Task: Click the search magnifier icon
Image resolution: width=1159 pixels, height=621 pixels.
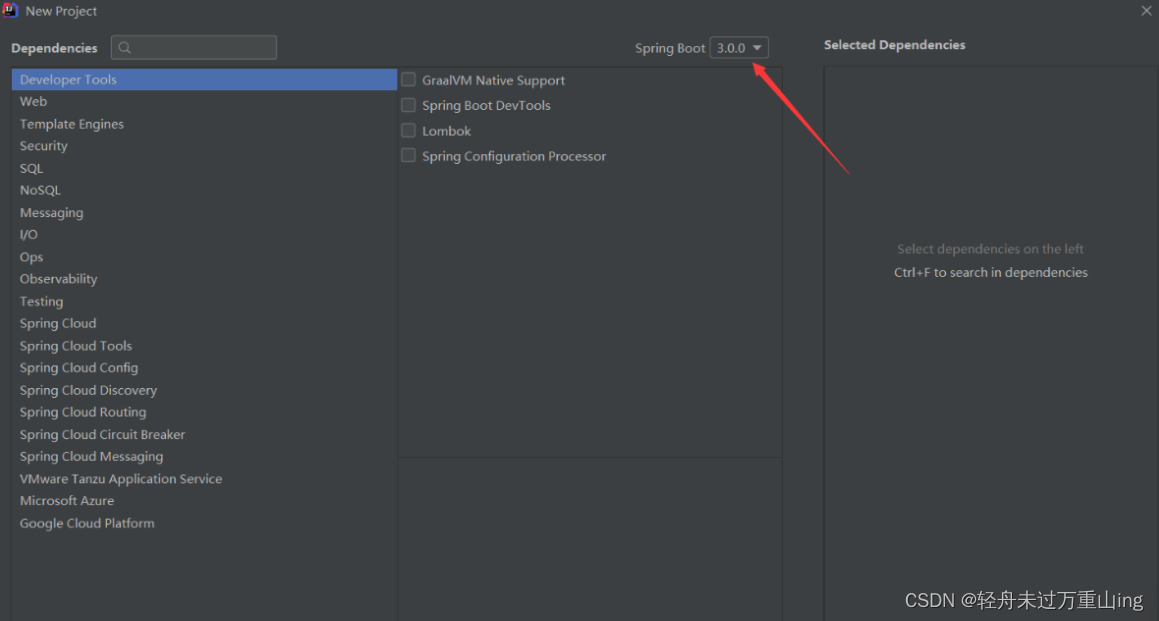Action: (125, 47)
